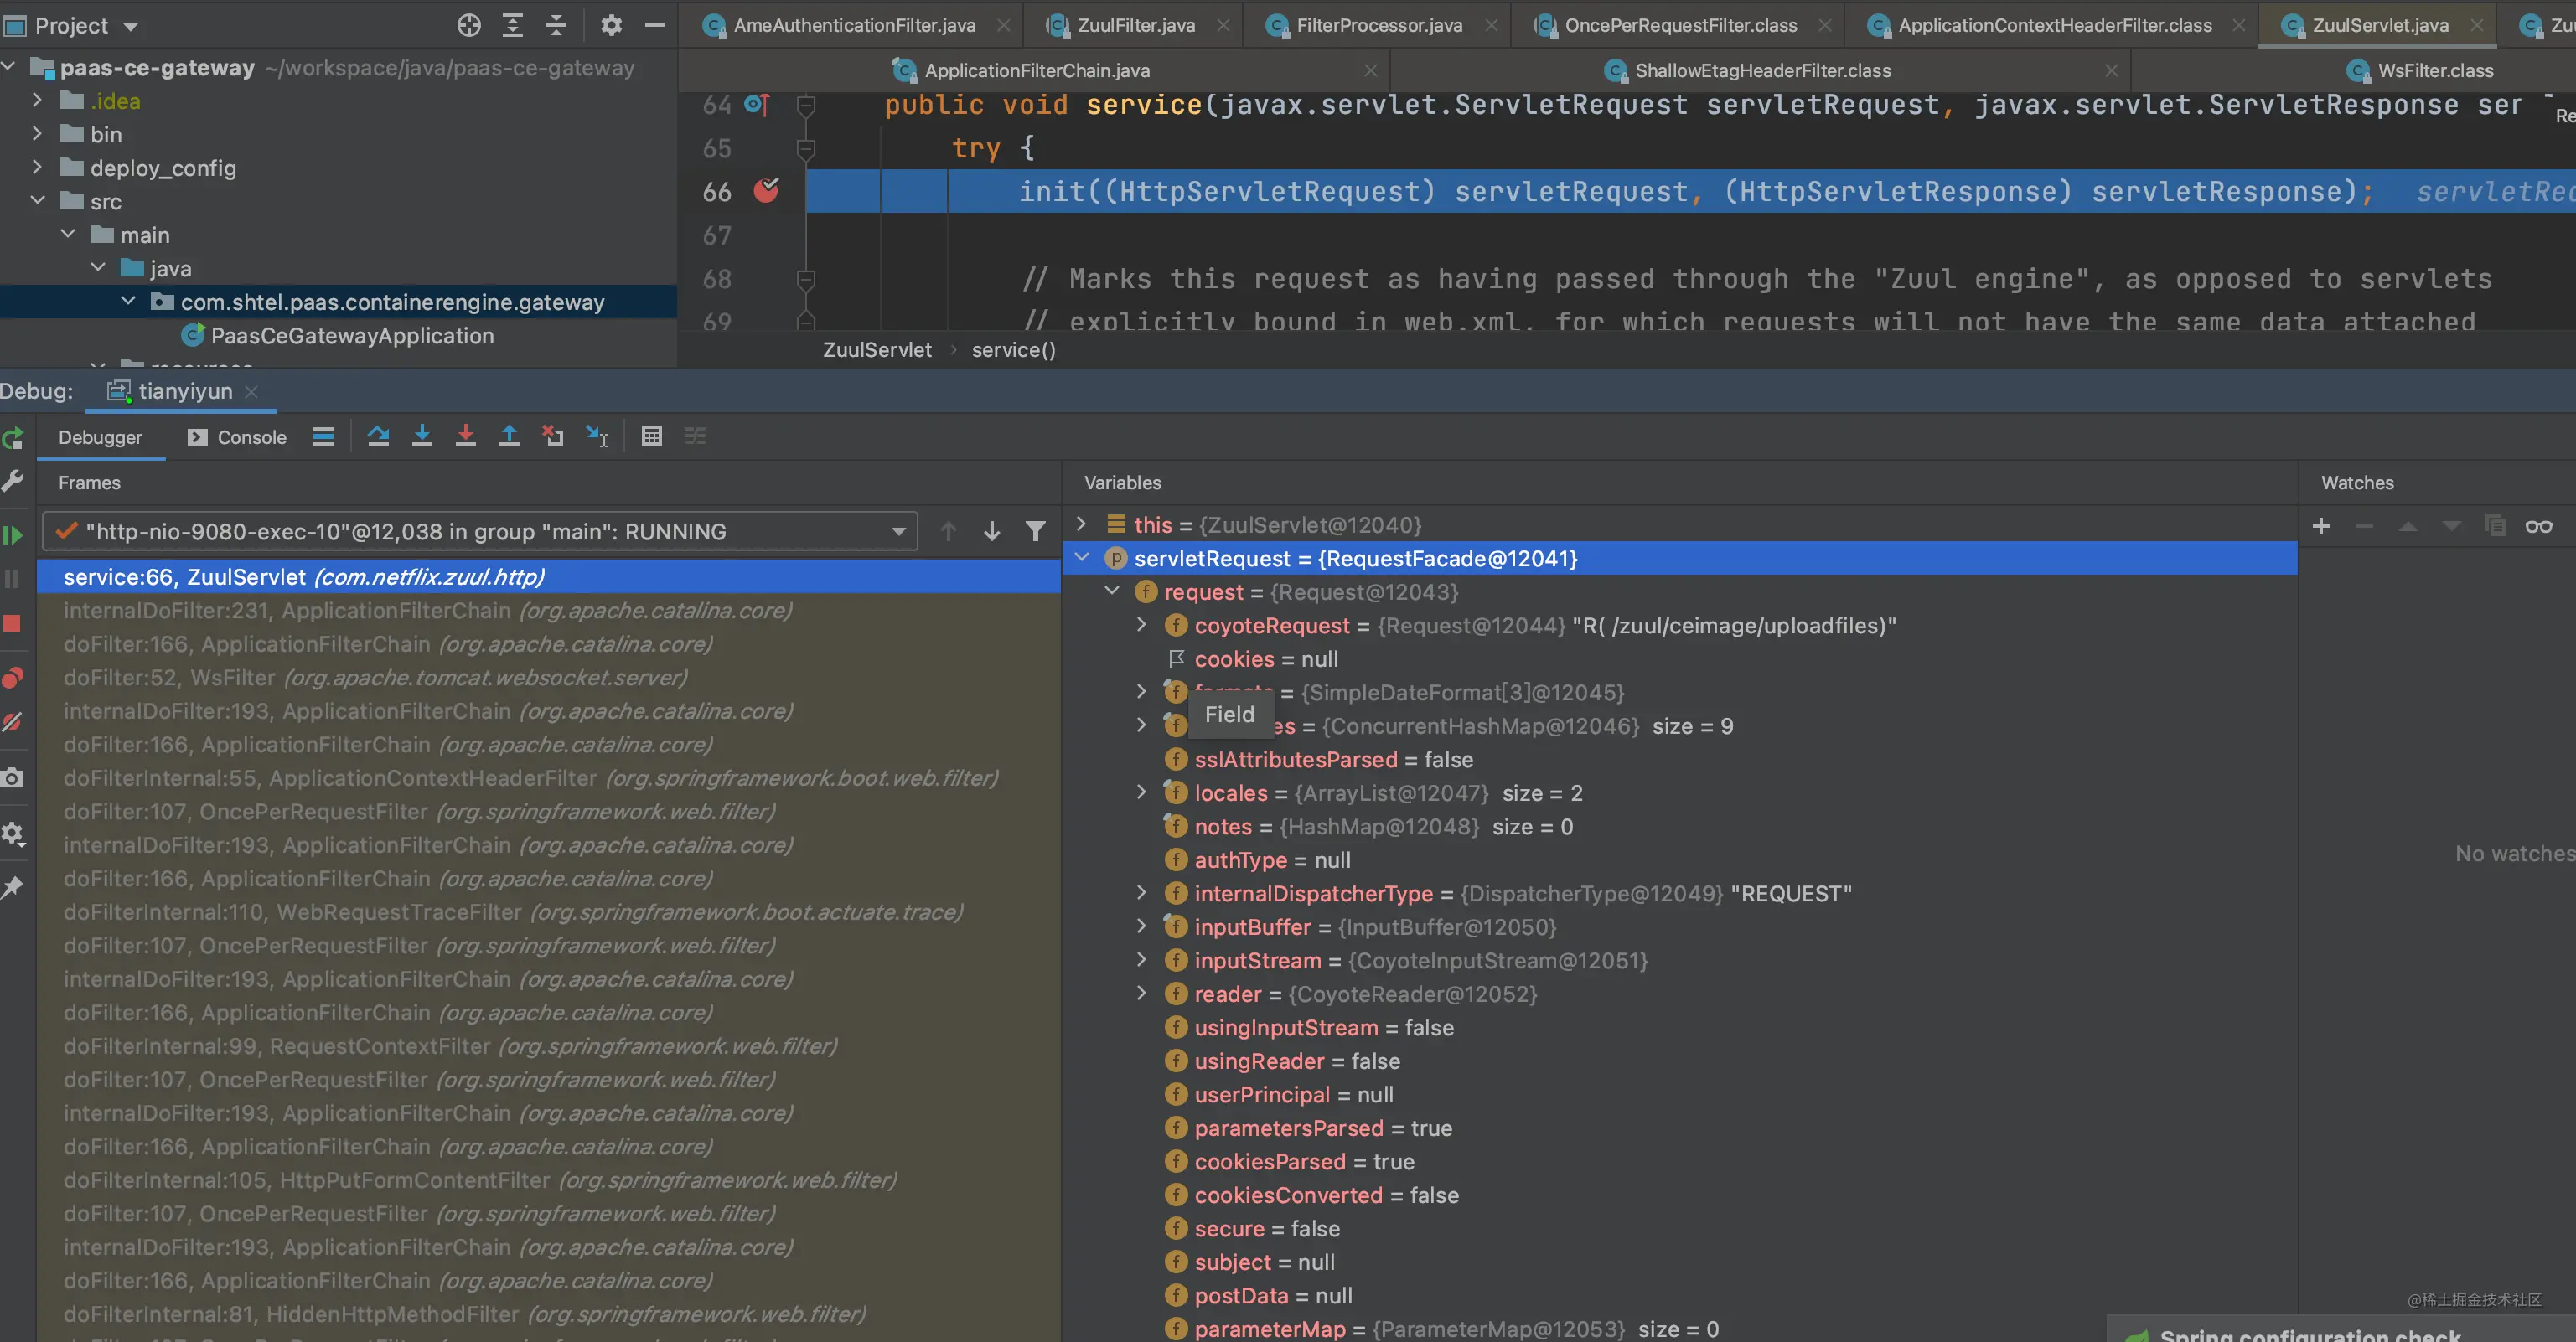Show execution point in debugger toolbar
This screenshot has width=2576, height=1342.
coord(323,436)
